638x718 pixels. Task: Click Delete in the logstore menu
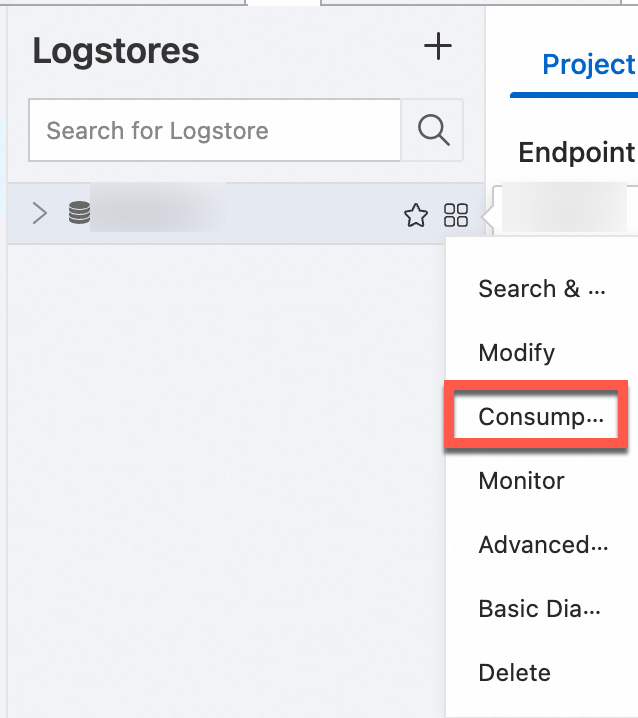click(515, 673)
